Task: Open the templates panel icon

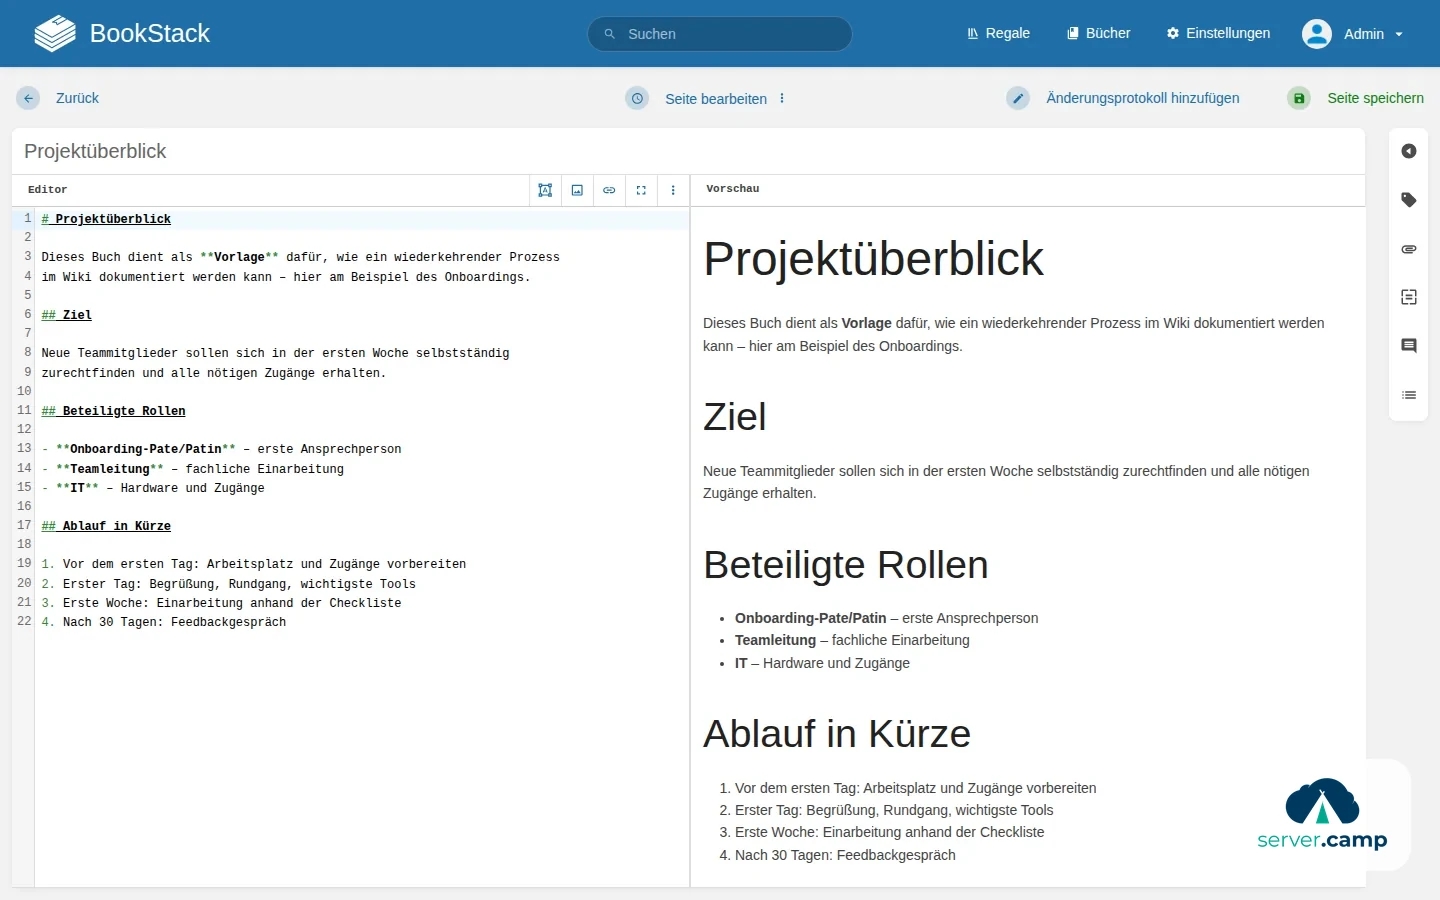Action: pos(1409,297)
